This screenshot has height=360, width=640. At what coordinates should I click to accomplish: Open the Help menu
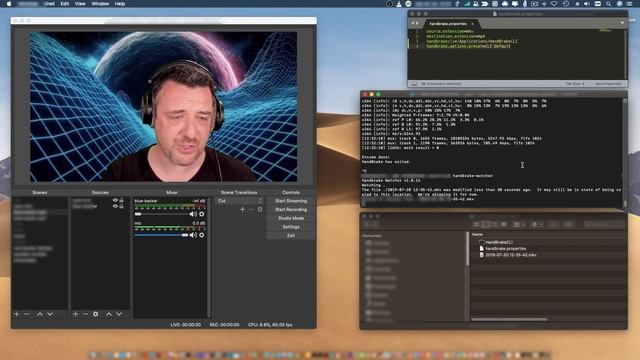120,4
